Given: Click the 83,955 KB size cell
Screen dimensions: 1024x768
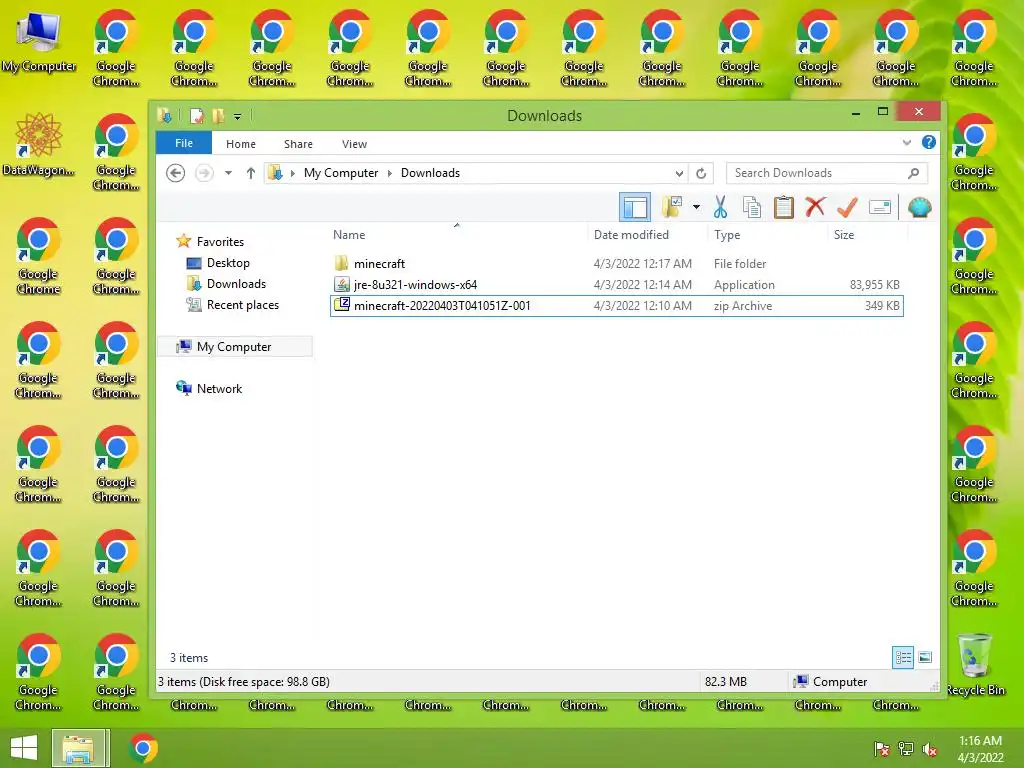Looking at the screenshot, I should coord(874,285).
